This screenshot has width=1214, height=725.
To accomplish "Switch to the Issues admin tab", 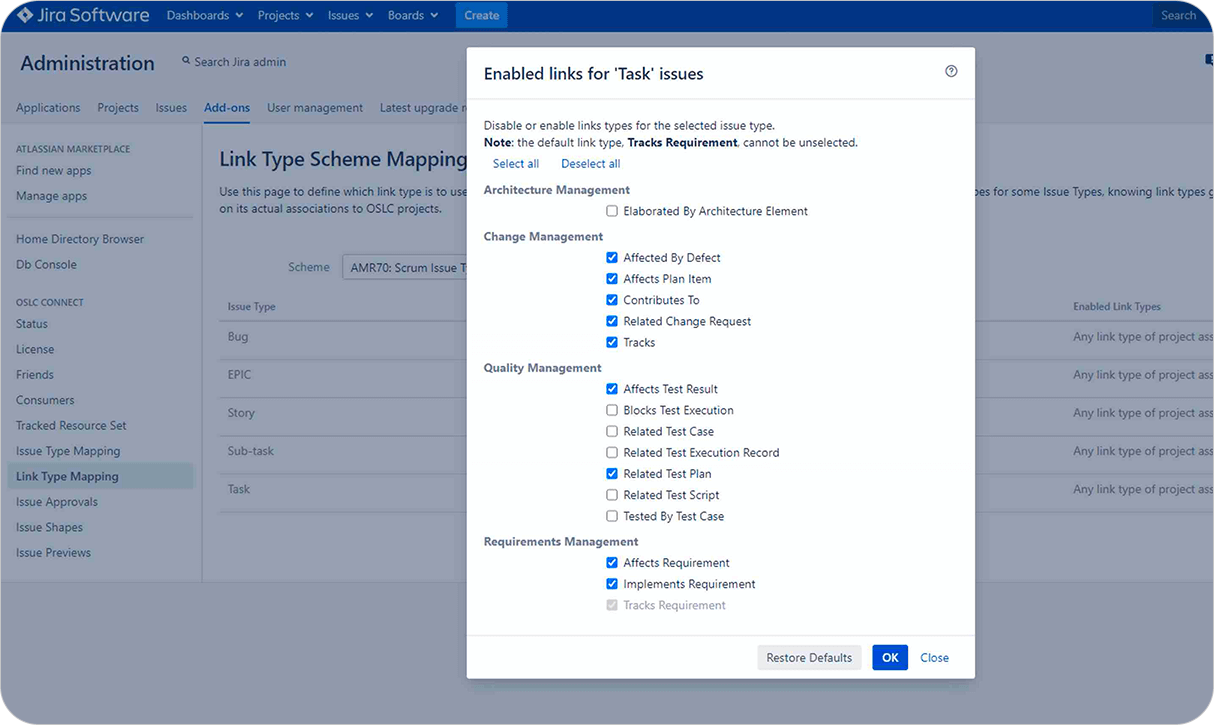I will [x=171, y=108].
